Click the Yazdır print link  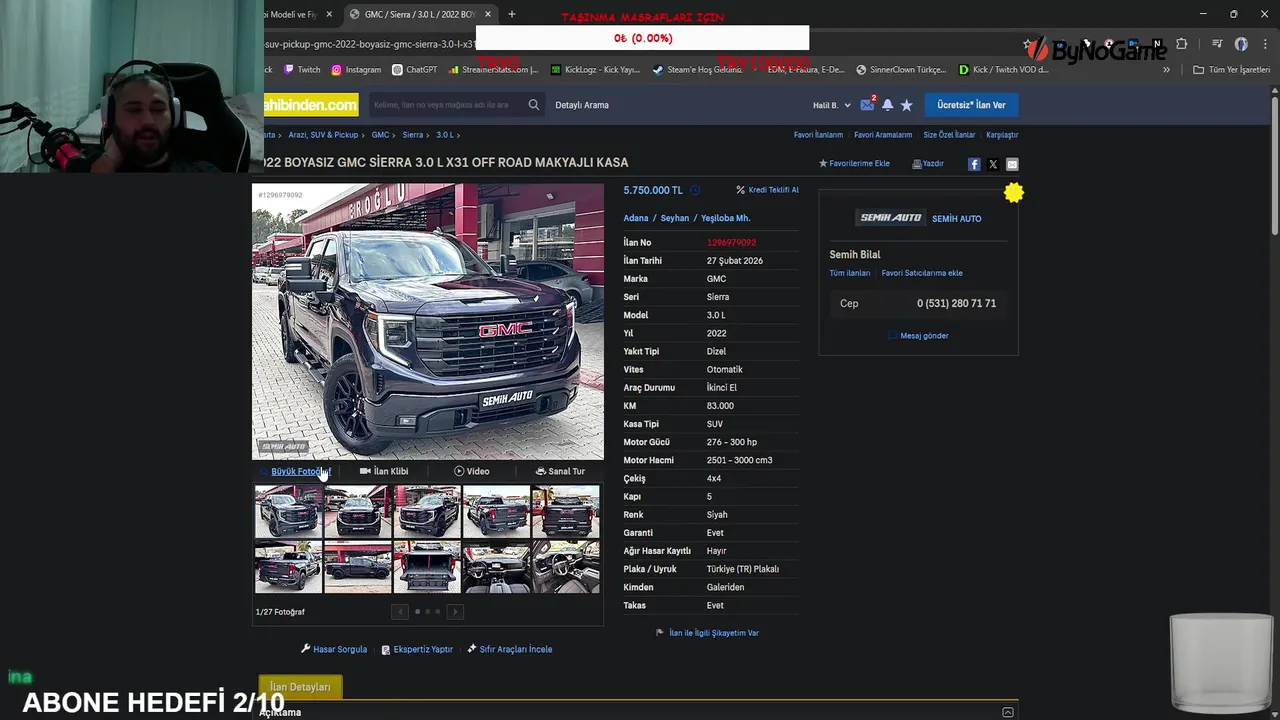coord(928,163)
